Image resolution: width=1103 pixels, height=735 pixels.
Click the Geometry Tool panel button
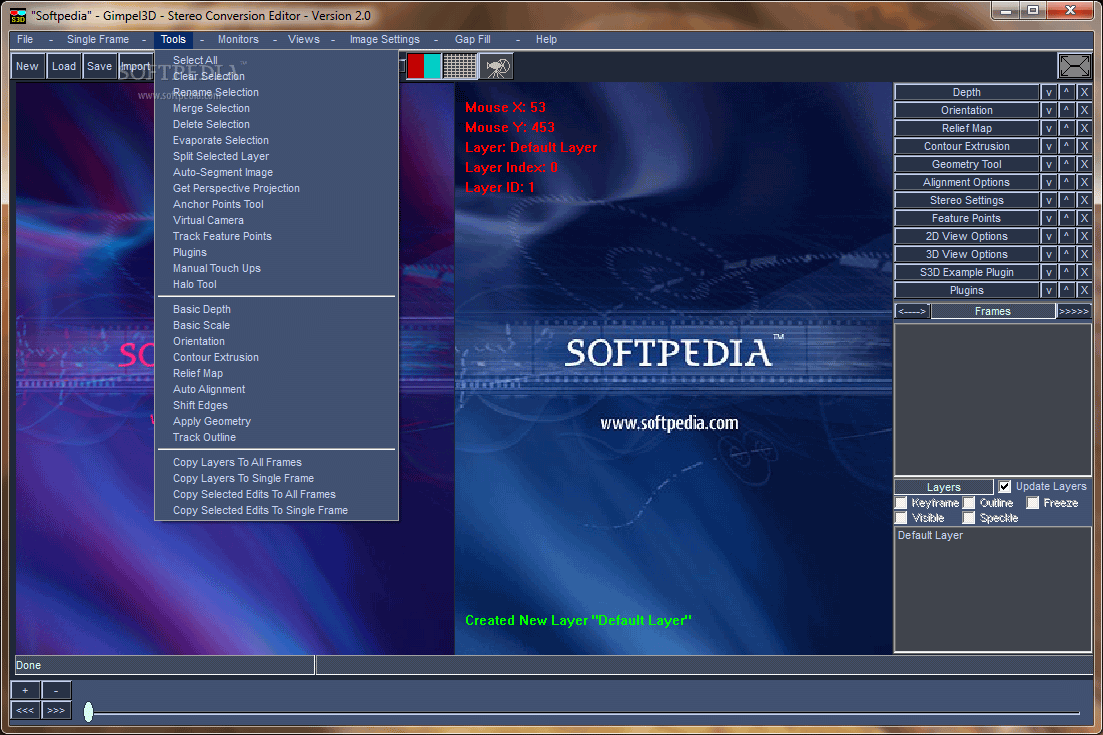[x=967, y=164]
